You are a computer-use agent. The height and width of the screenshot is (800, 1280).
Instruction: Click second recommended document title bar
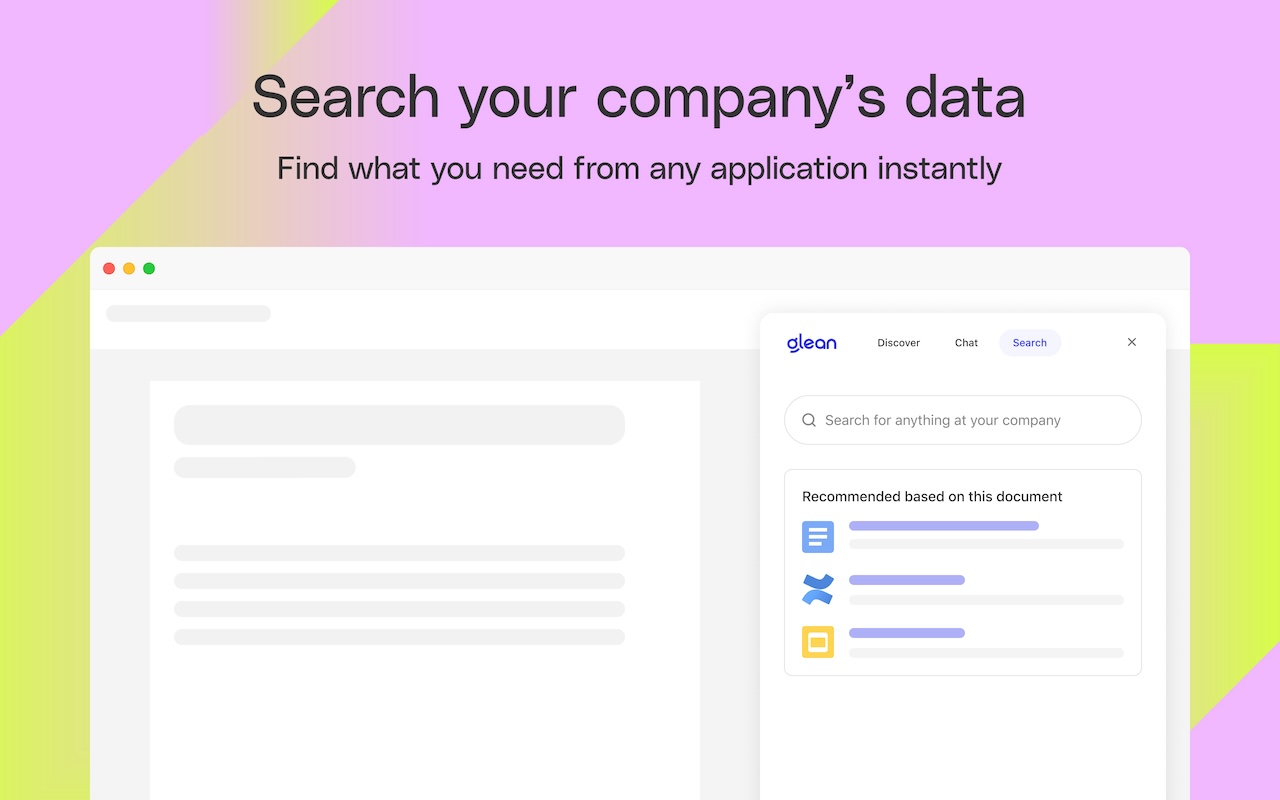(907, 580)
